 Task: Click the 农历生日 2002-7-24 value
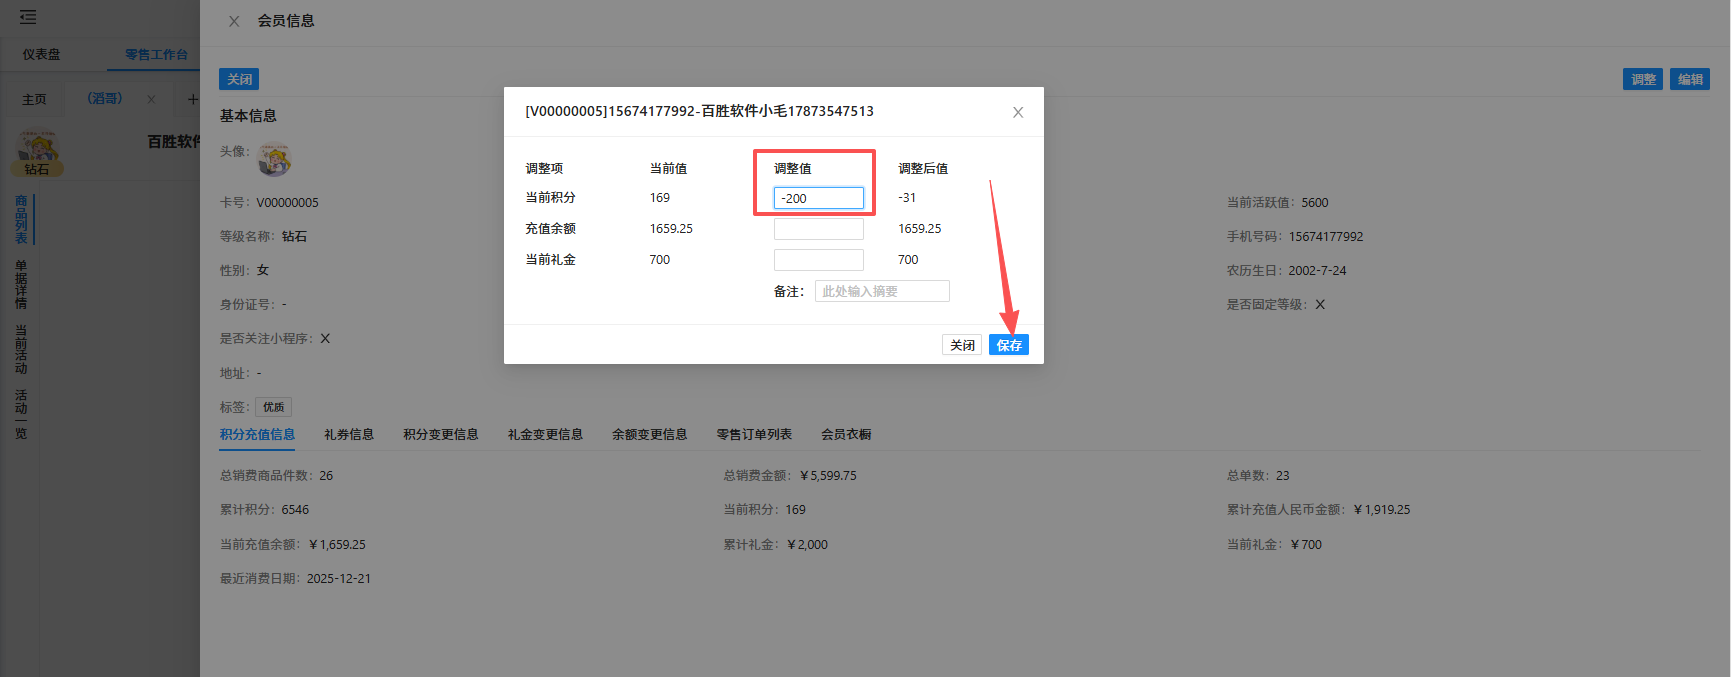point(1317,270)
